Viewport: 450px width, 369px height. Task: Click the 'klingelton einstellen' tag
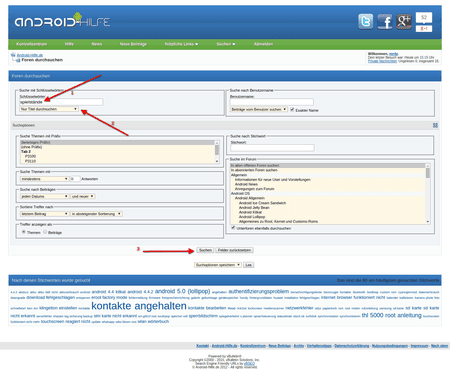pyautogui.click(x=58, y=308)
